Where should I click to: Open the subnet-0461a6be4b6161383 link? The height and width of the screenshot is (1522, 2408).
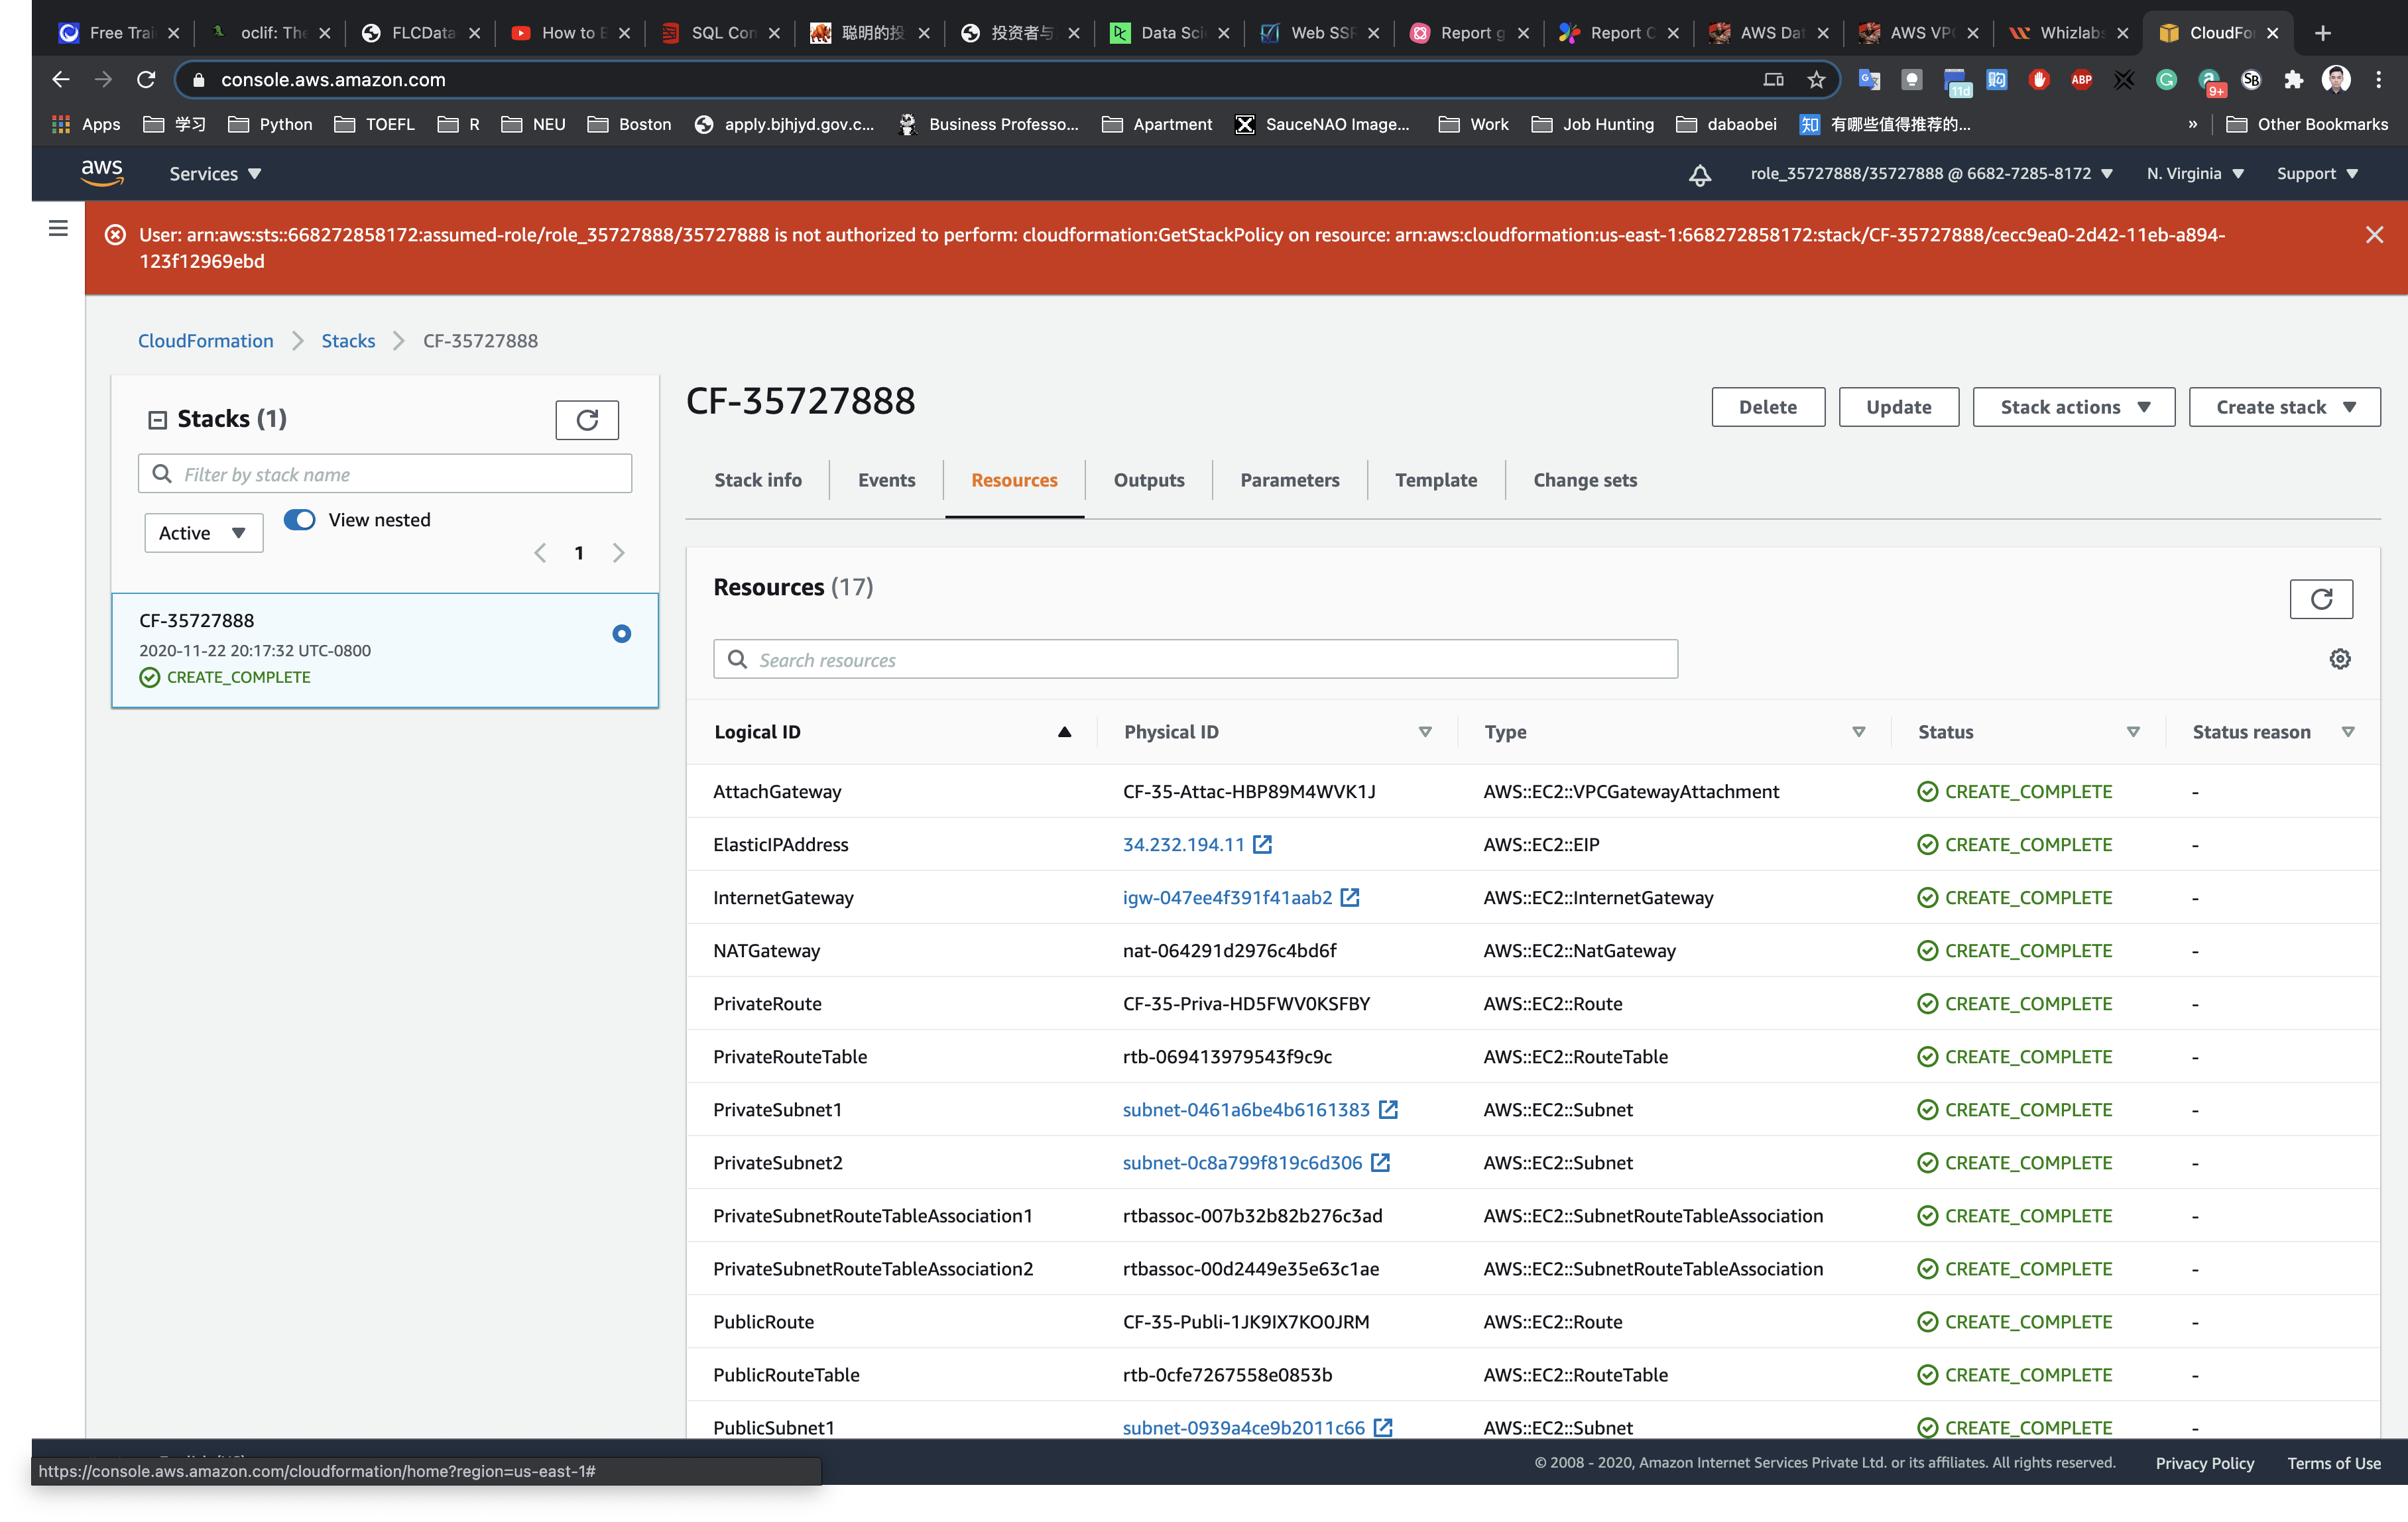pyautogui.click(x=1246, y=1110)
